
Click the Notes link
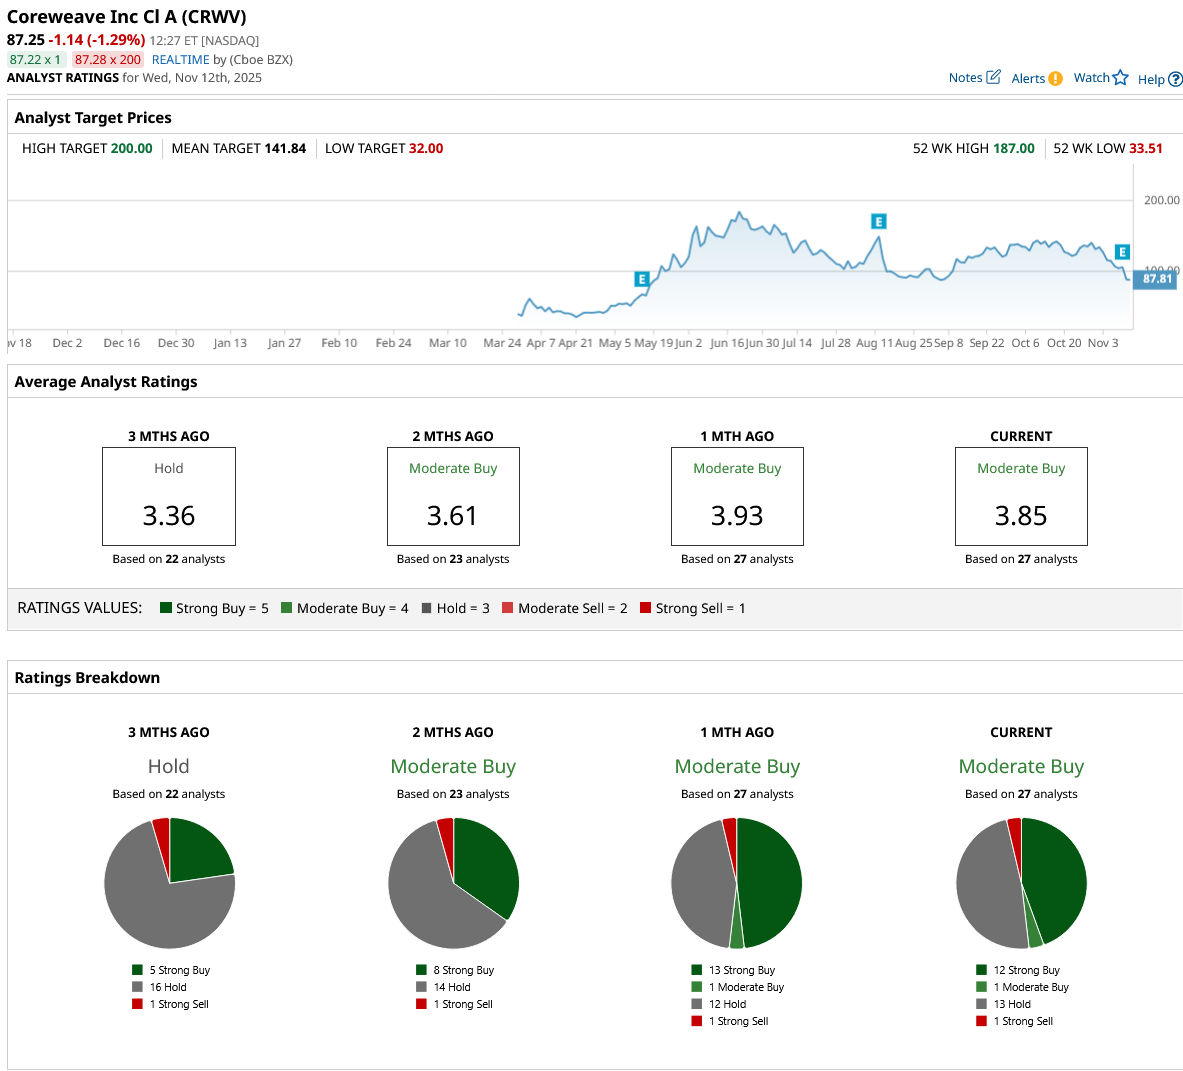(965, 78)
